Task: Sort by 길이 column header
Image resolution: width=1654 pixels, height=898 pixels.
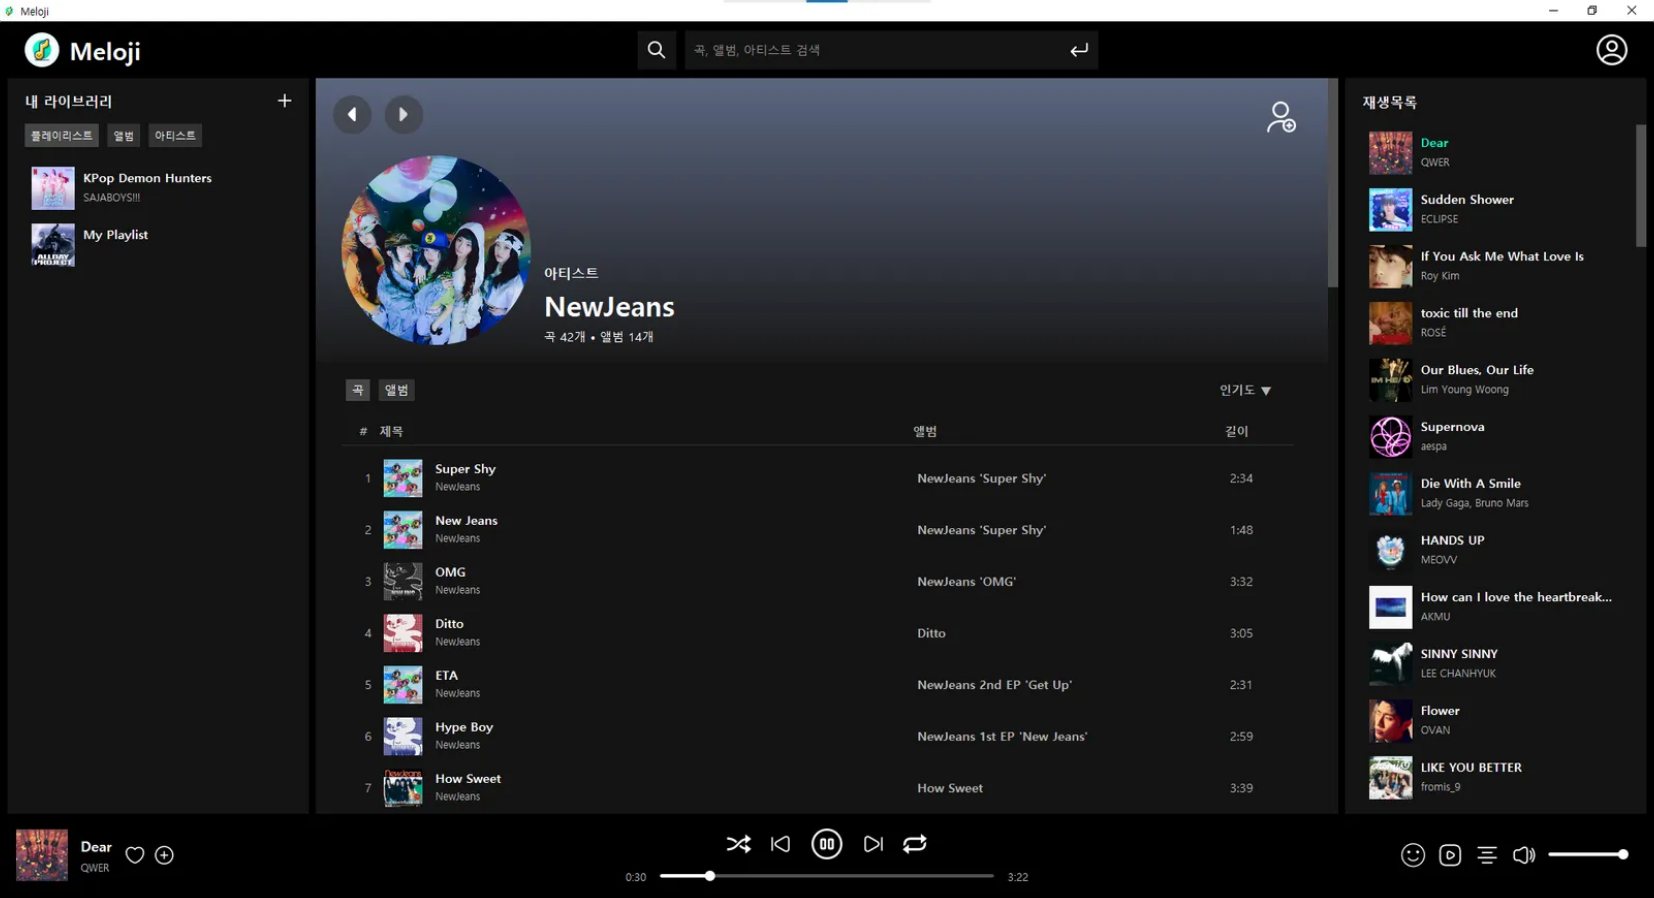Action: tap(1237, 432)
